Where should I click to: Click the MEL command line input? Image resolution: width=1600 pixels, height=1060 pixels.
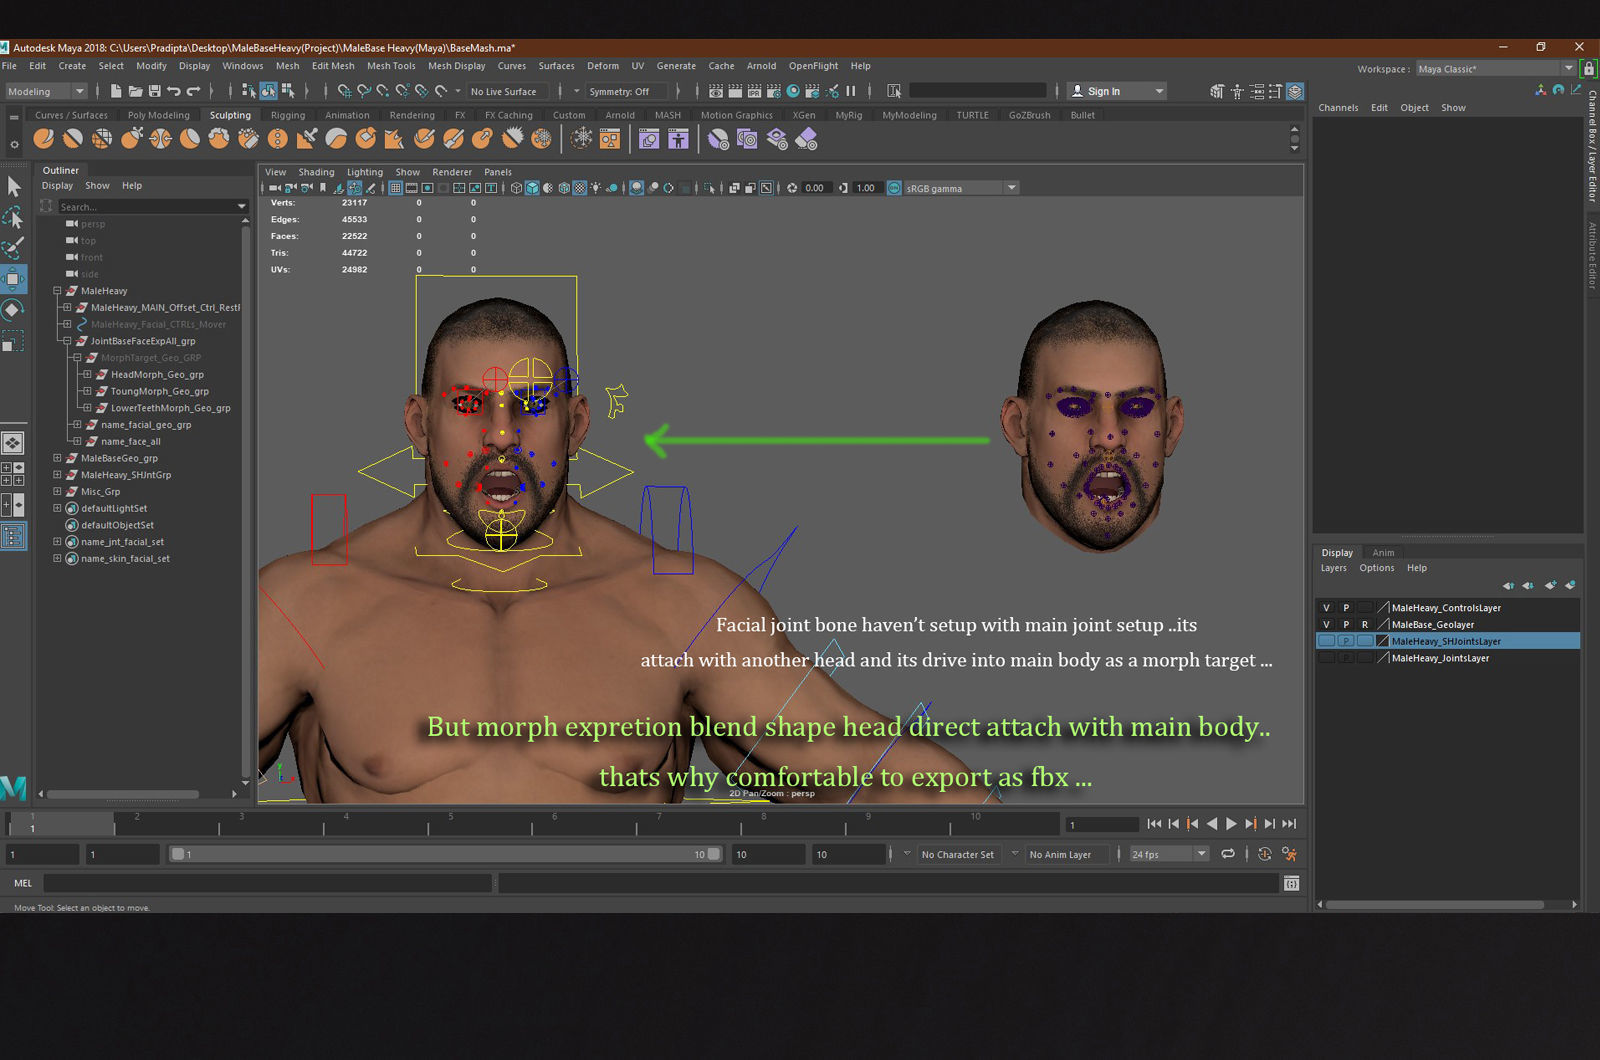(267, 883)
